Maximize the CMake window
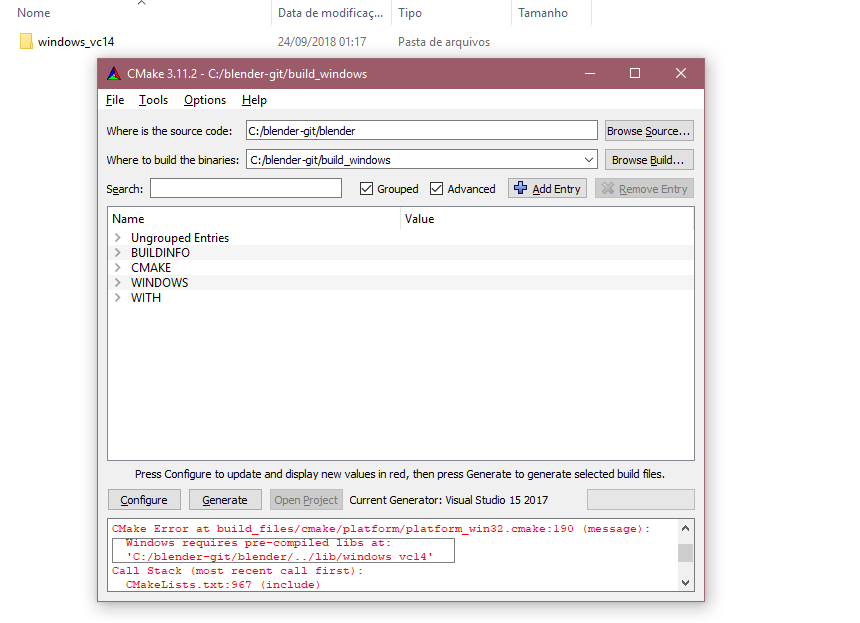The width and height of the screenshot is (860, 623). [635, 73]
